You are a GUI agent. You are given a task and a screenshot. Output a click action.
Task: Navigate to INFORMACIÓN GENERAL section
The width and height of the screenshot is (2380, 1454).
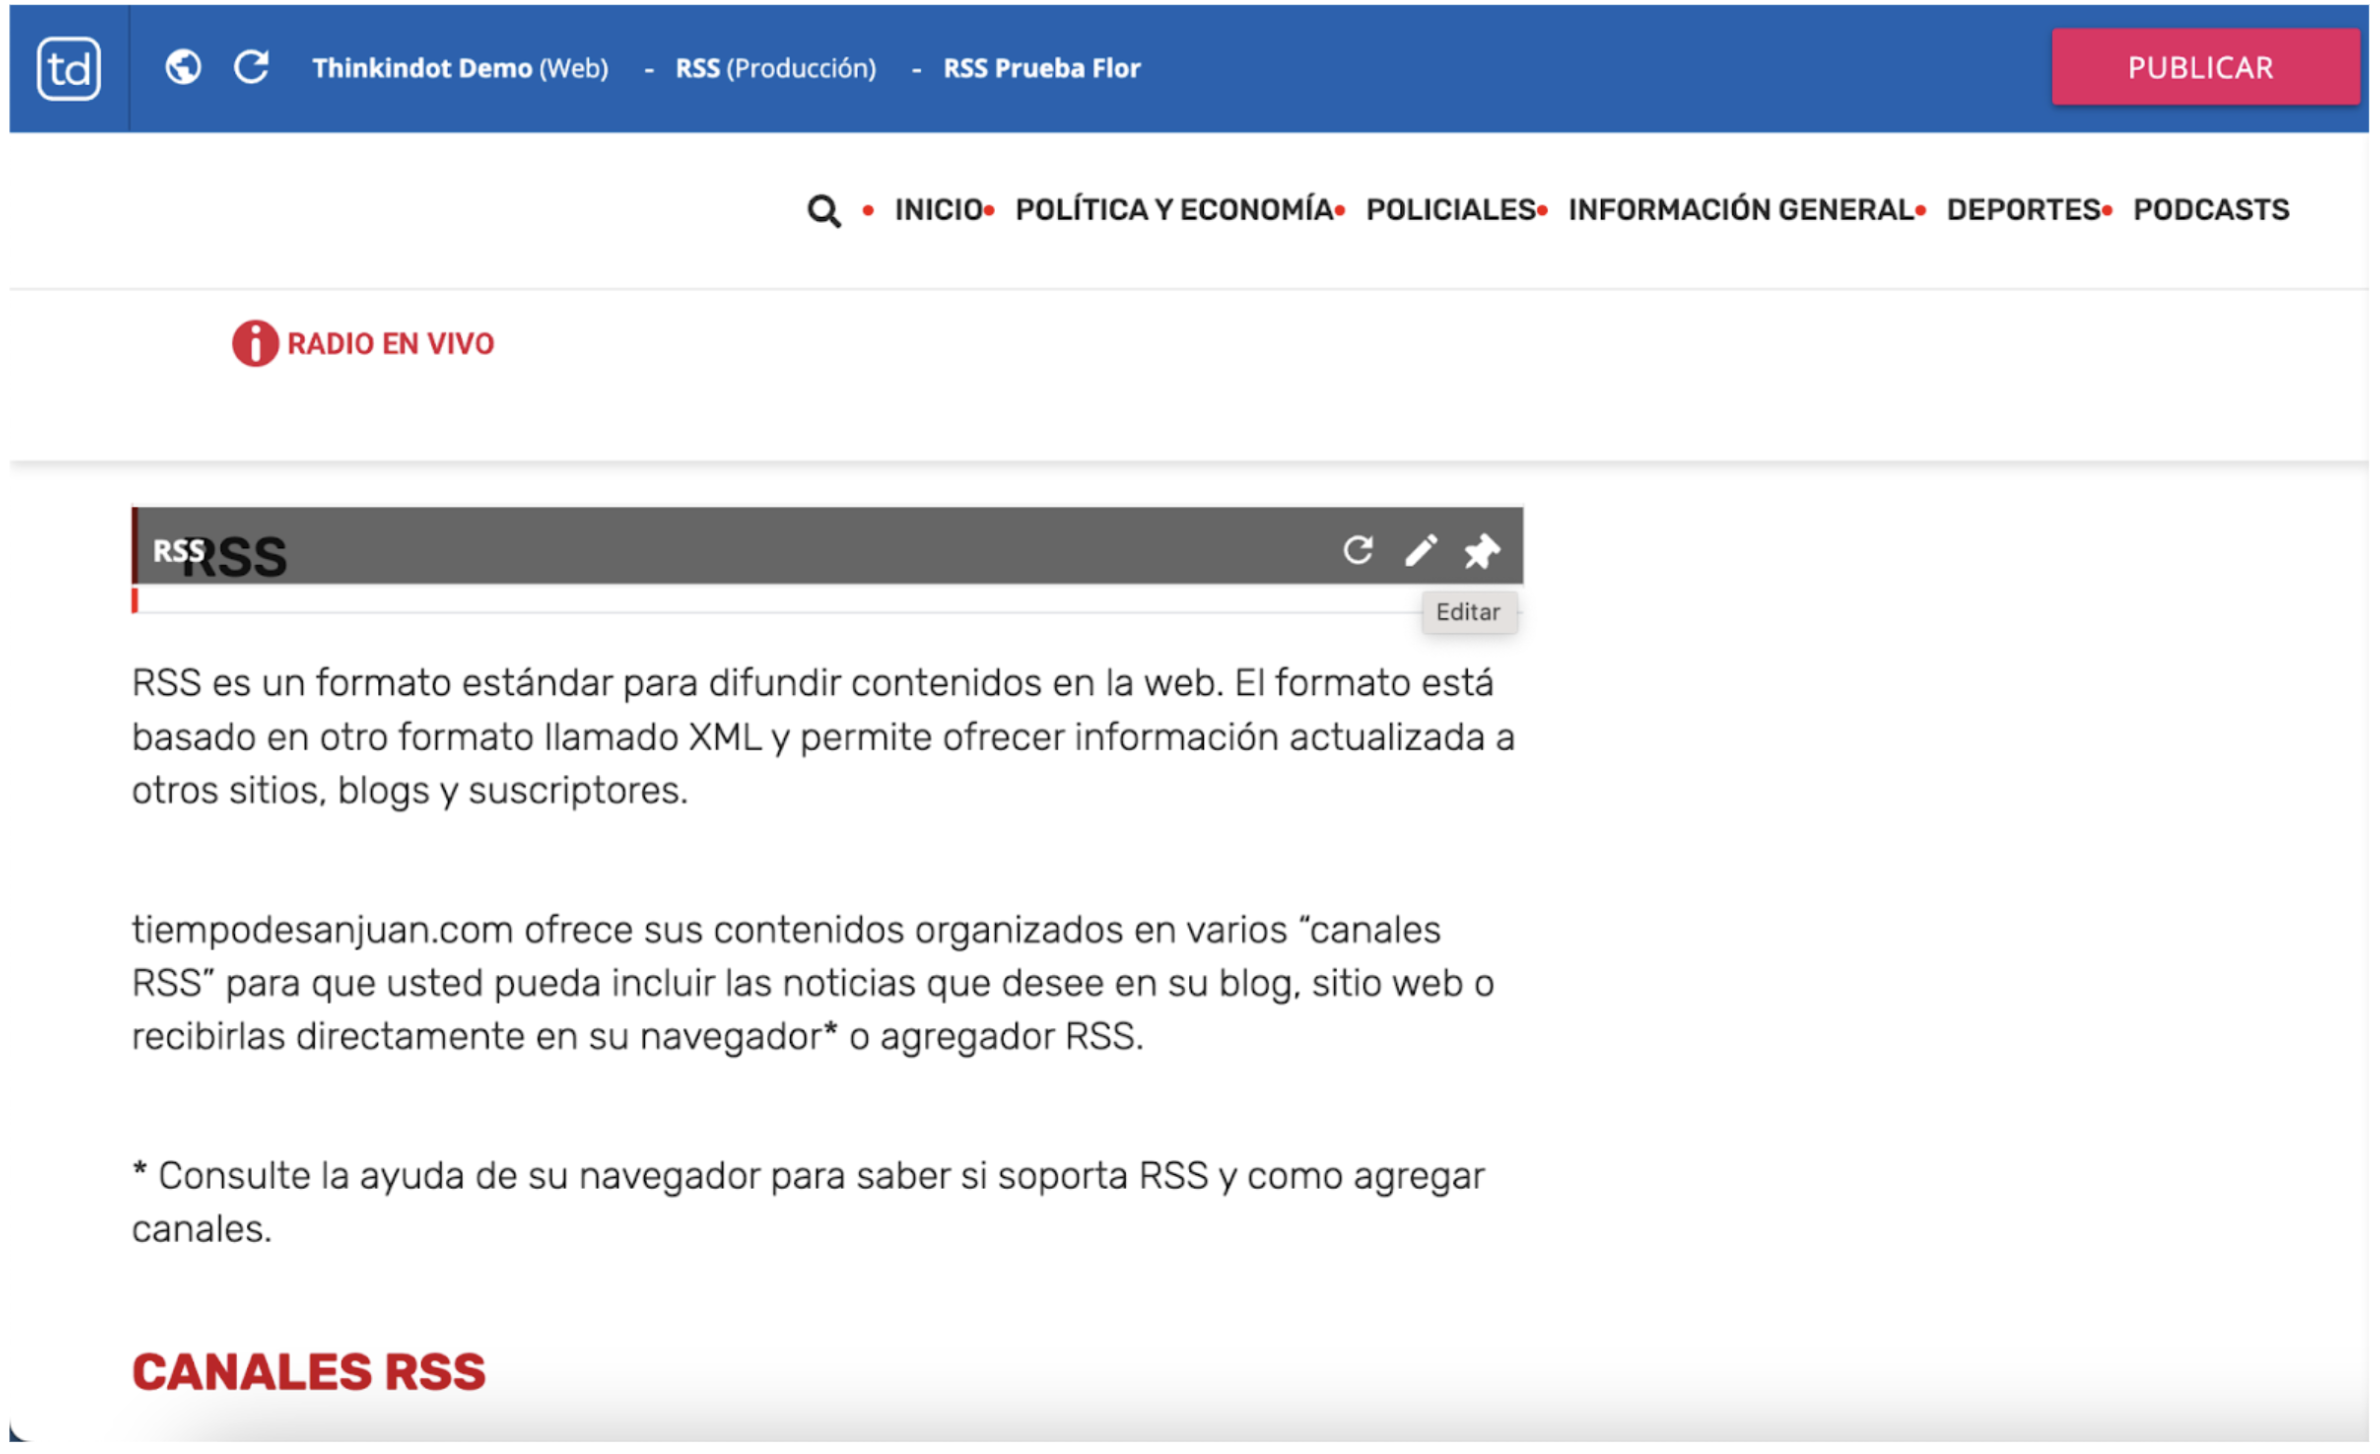click(1740, 210)
